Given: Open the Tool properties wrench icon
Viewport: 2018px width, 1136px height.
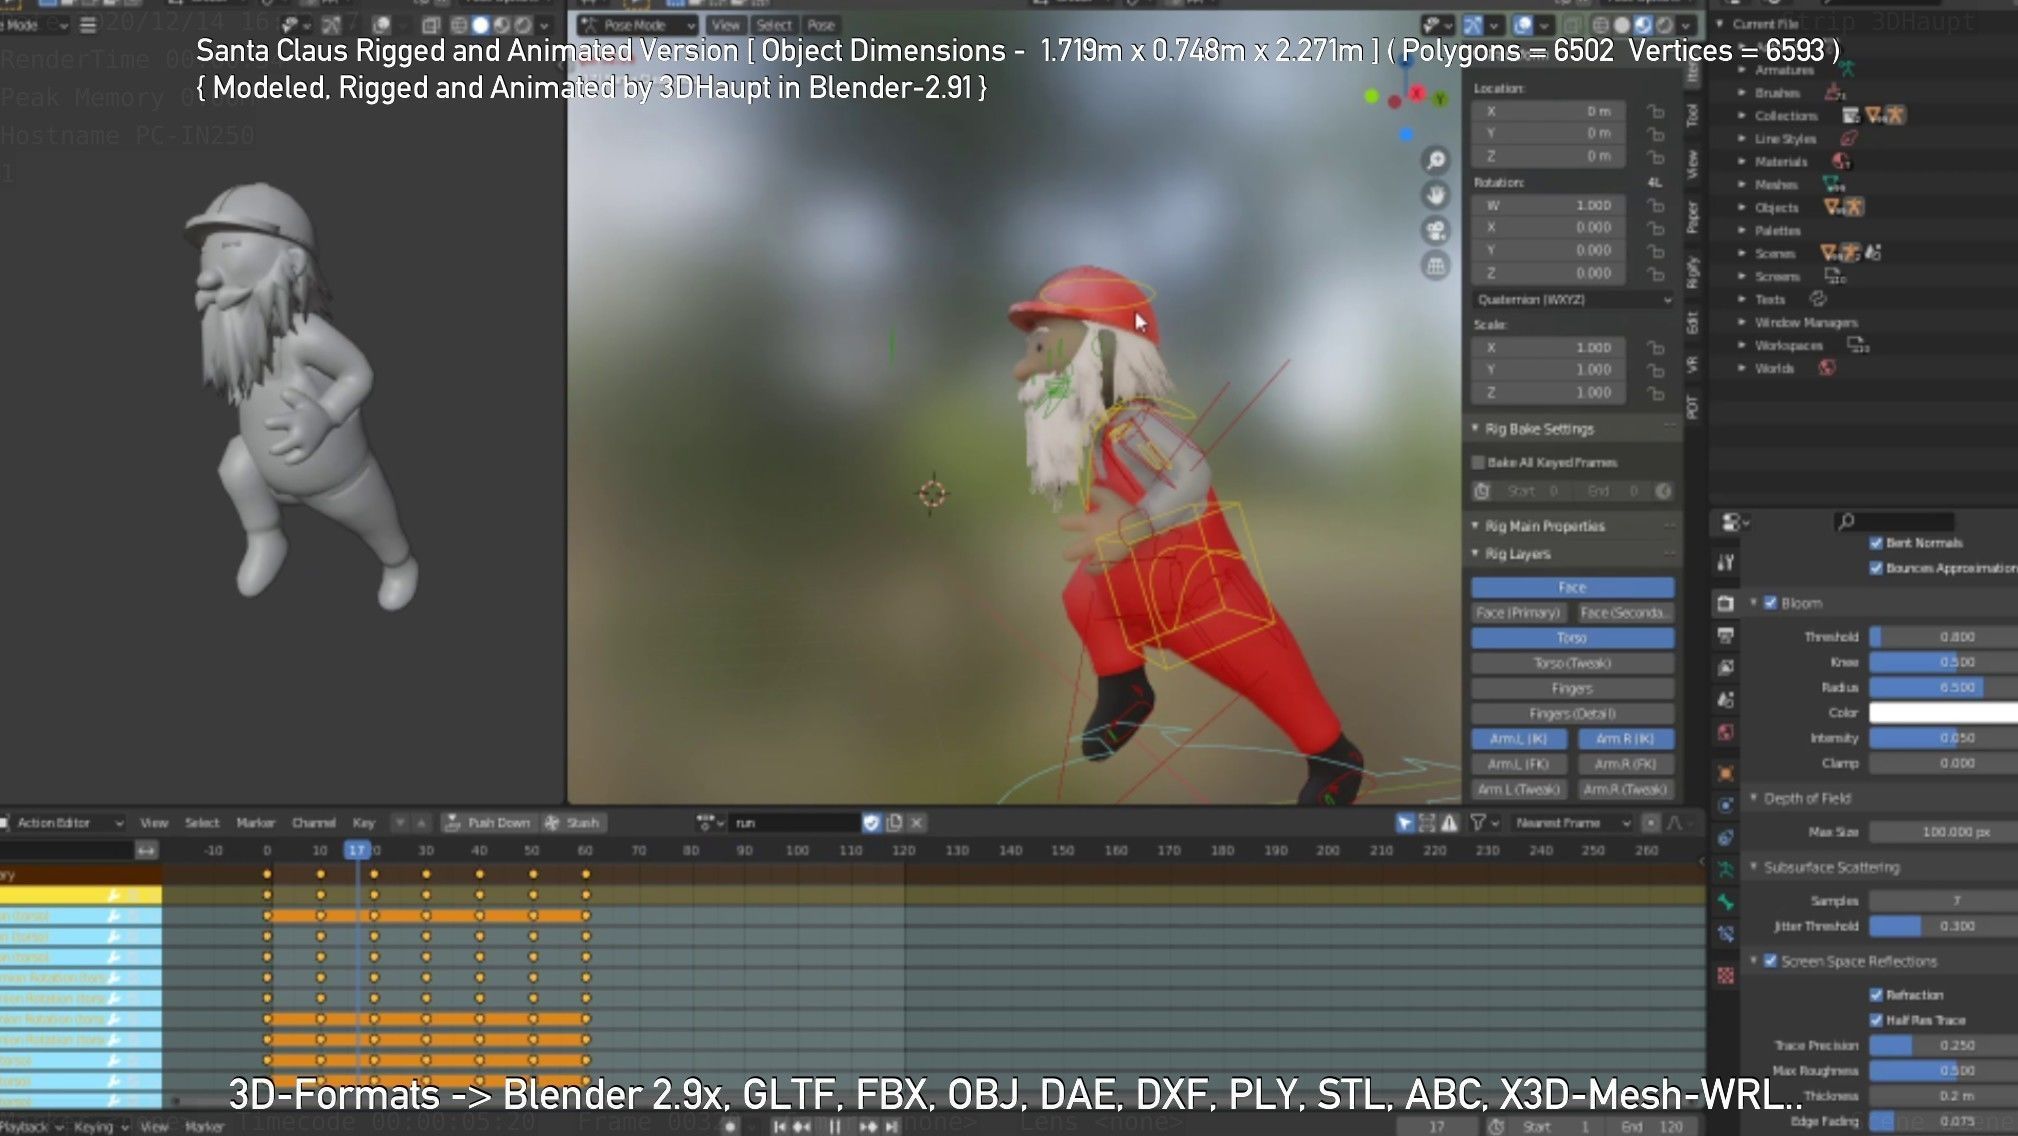Looking at the screenshot, I should click(1726, 562).
